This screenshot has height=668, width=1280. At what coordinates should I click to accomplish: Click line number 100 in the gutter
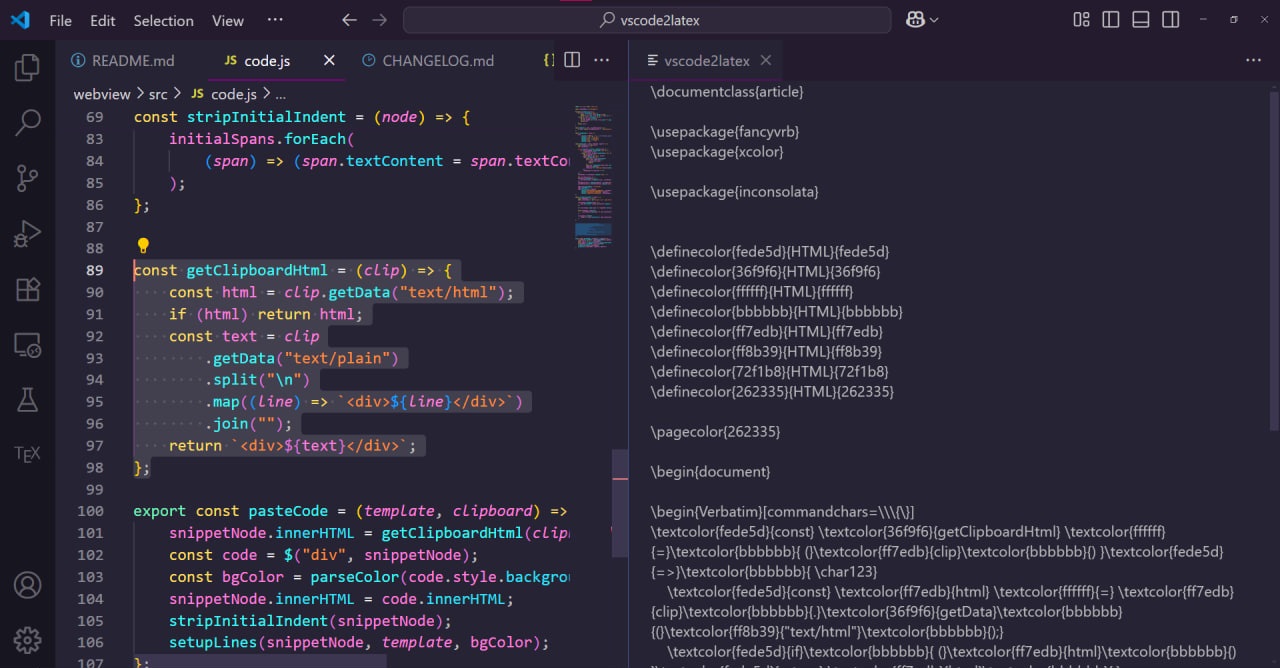click(x=91, y=511)
